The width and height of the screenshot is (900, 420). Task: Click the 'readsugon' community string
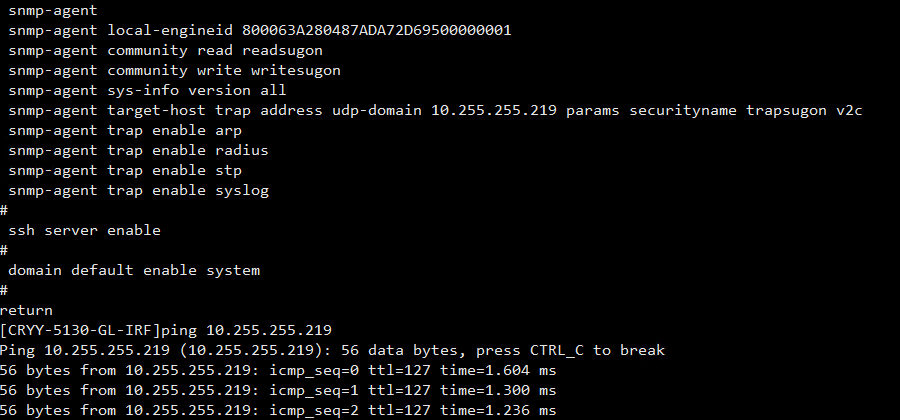[x=282, y=50]
